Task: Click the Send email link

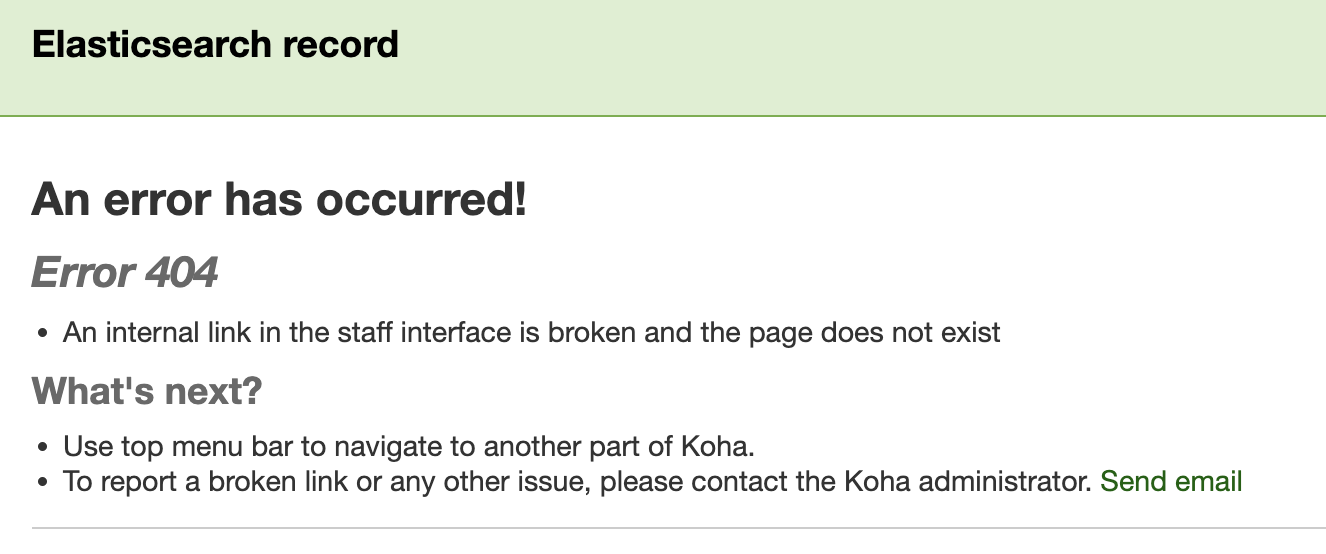Action: click(x=1171, y=481)
